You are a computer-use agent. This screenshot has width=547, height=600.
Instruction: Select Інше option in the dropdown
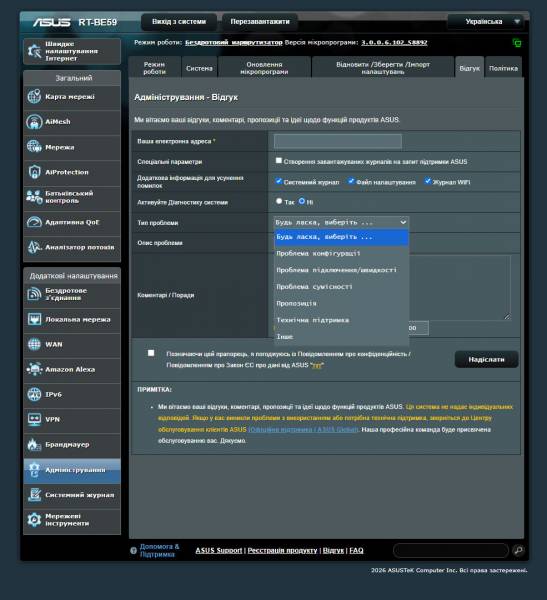(x=341, y=337)
